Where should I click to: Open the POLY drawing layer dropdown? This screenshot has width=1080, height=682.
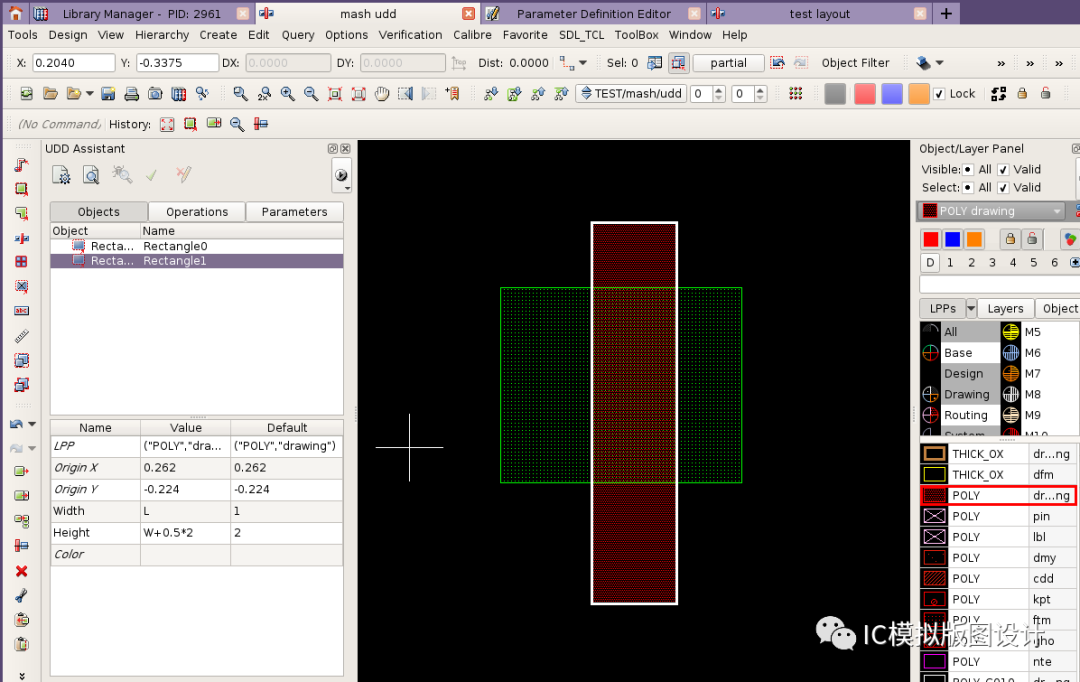point(1056,211)
